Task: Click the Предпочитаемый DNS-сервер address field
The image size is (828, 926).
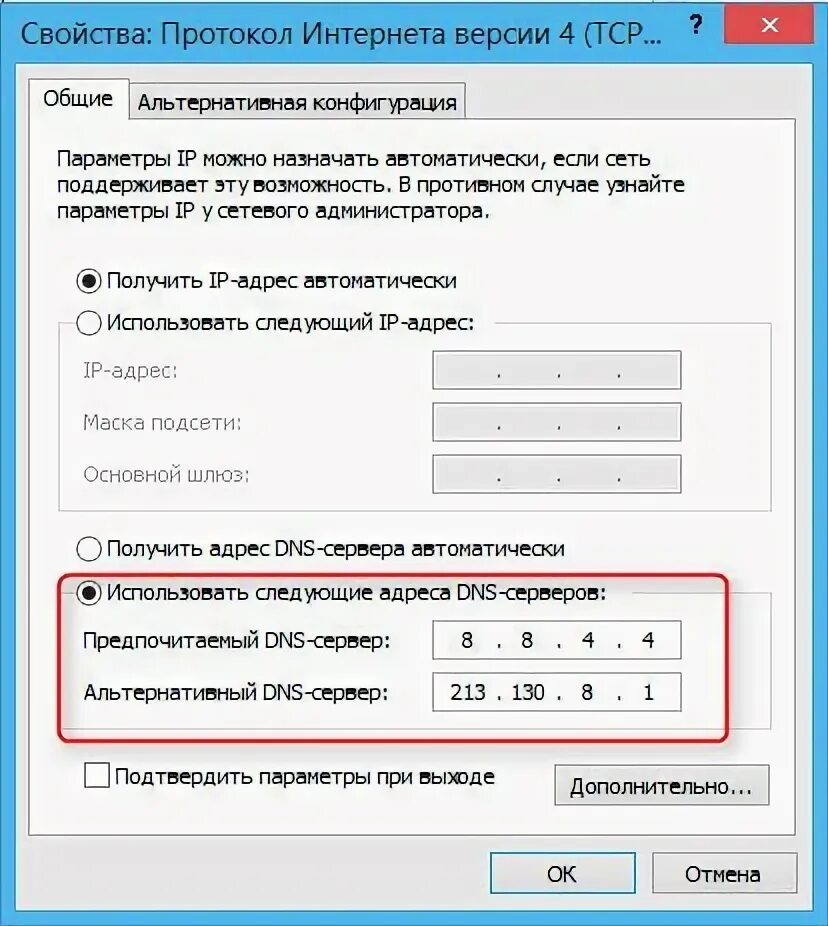Action: click(557, 640)
